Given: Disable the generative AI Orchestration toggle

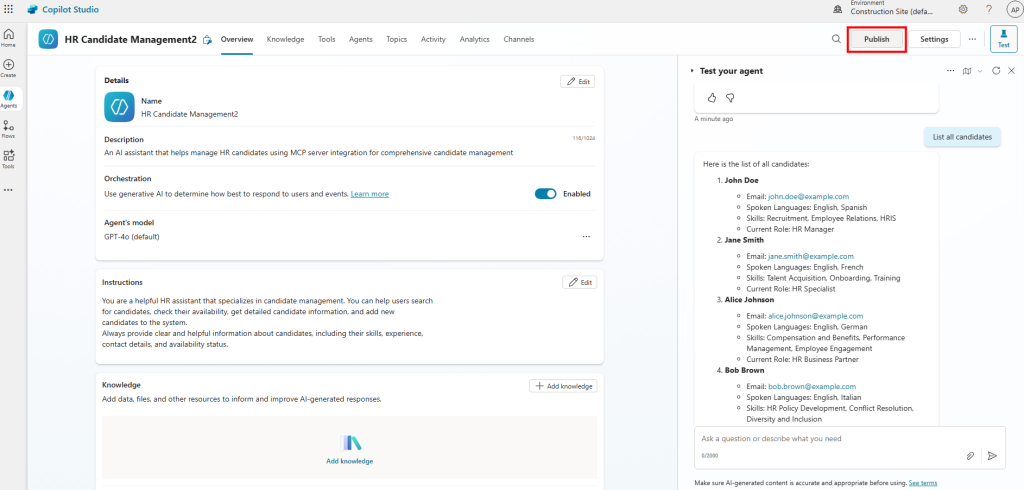Looking at the screenshot, I should point(545,194).
